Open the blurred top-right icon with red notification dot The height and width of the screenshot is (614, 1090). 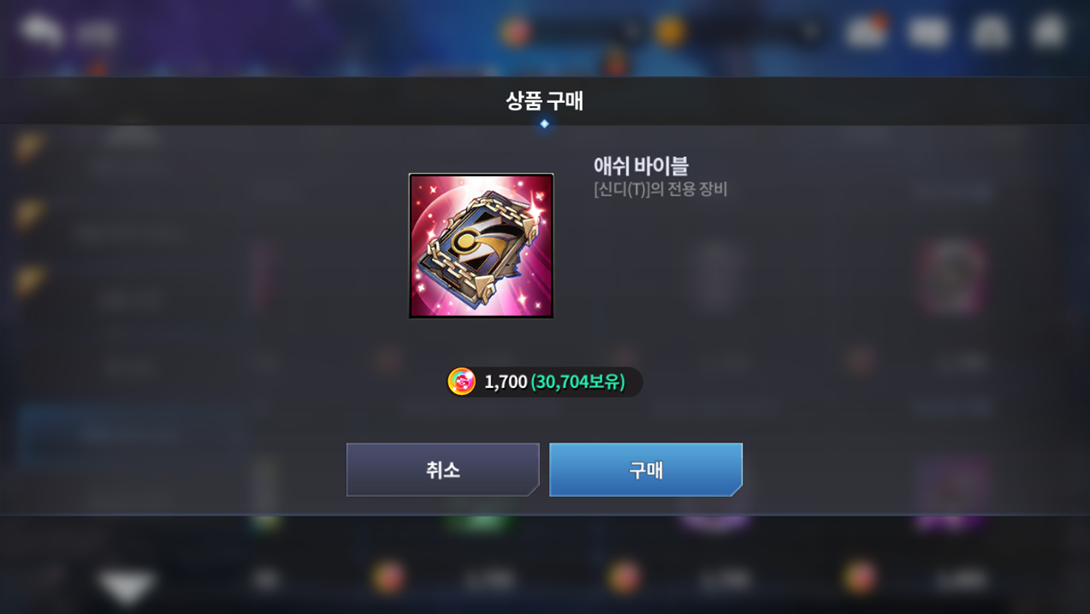coord(866,31)
